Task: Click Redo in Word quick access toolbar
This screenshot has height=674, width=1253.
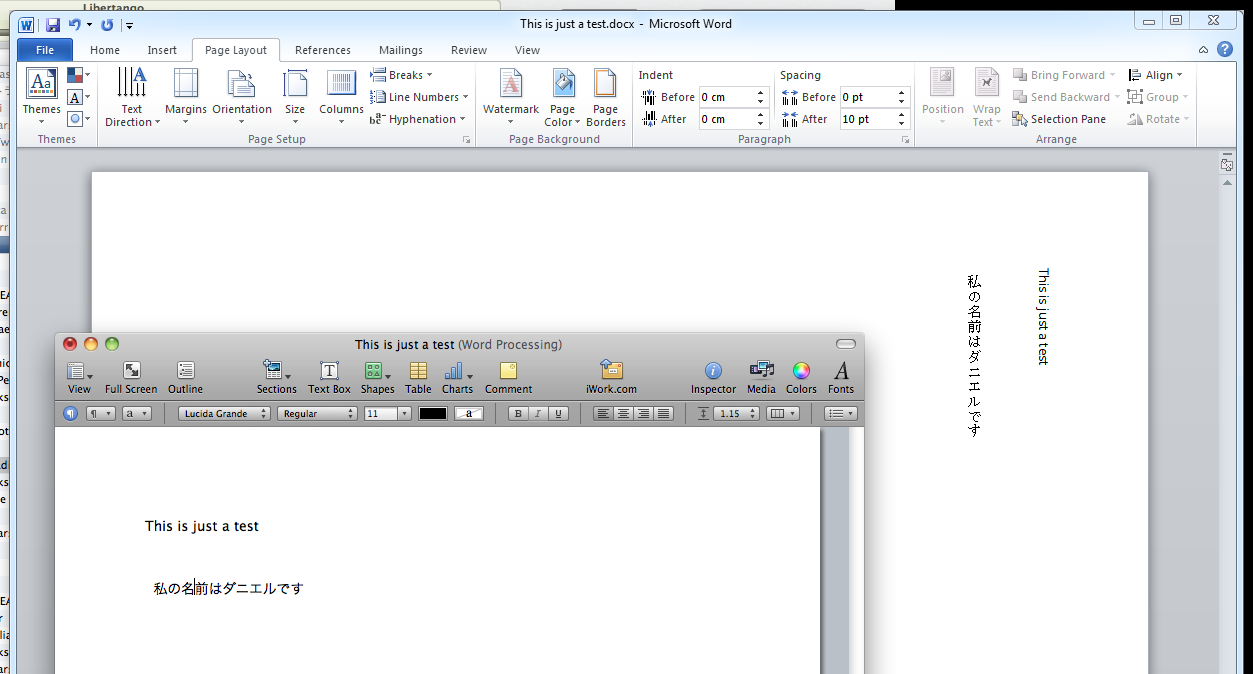Action: click(107, 24)
